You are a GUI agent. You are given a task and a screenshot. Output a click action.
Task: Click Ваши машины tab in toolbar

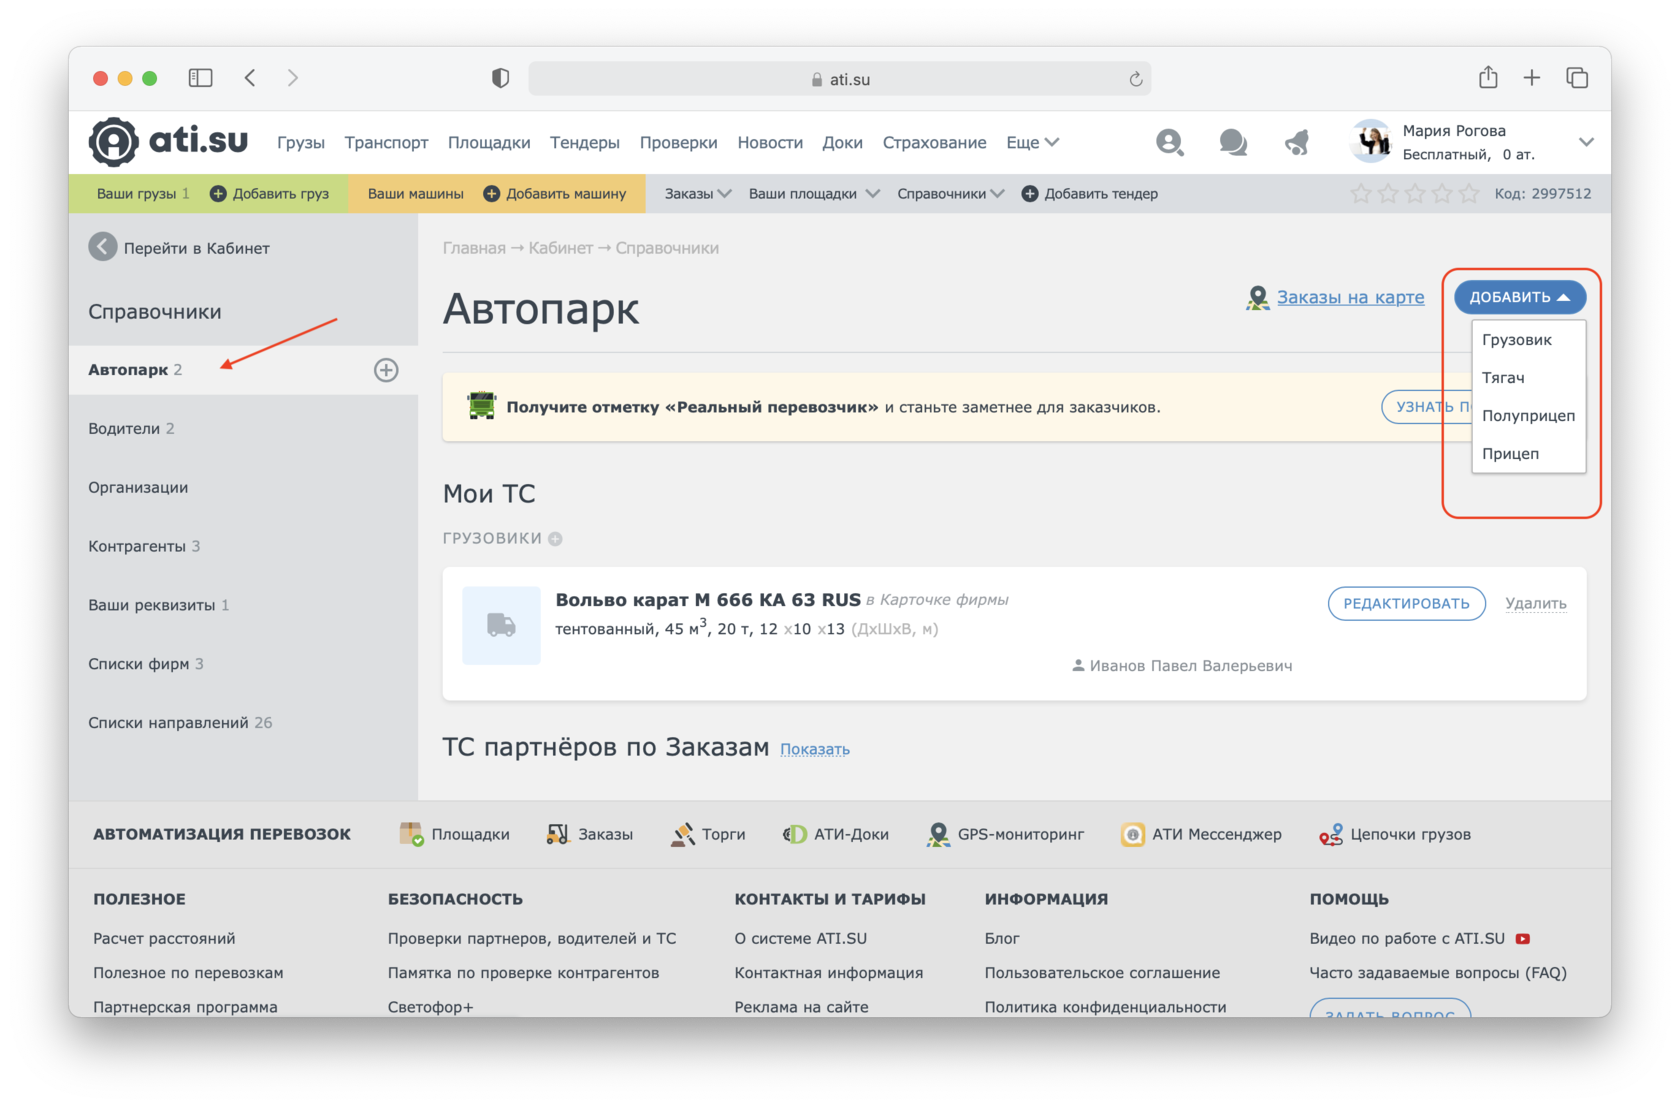(x=415, y=193)
